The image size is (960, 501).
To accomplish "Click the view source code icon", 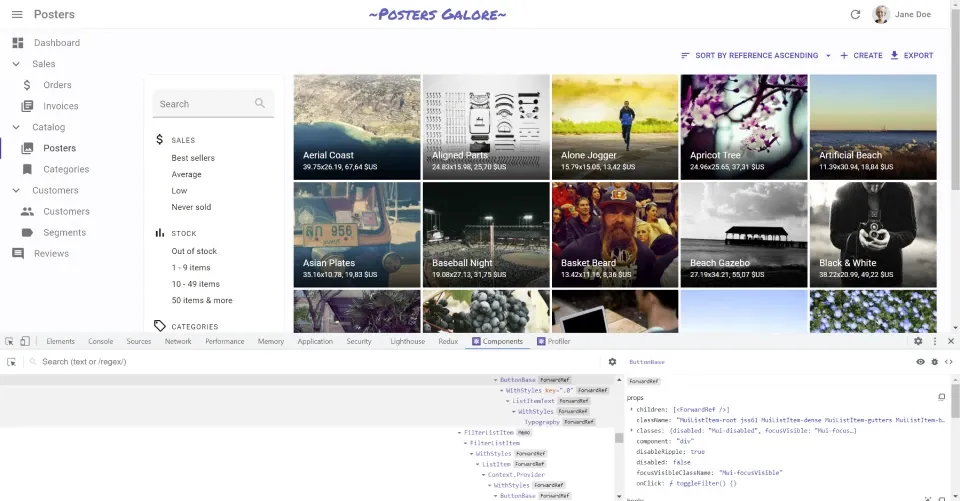I will (x=948, y=362).
